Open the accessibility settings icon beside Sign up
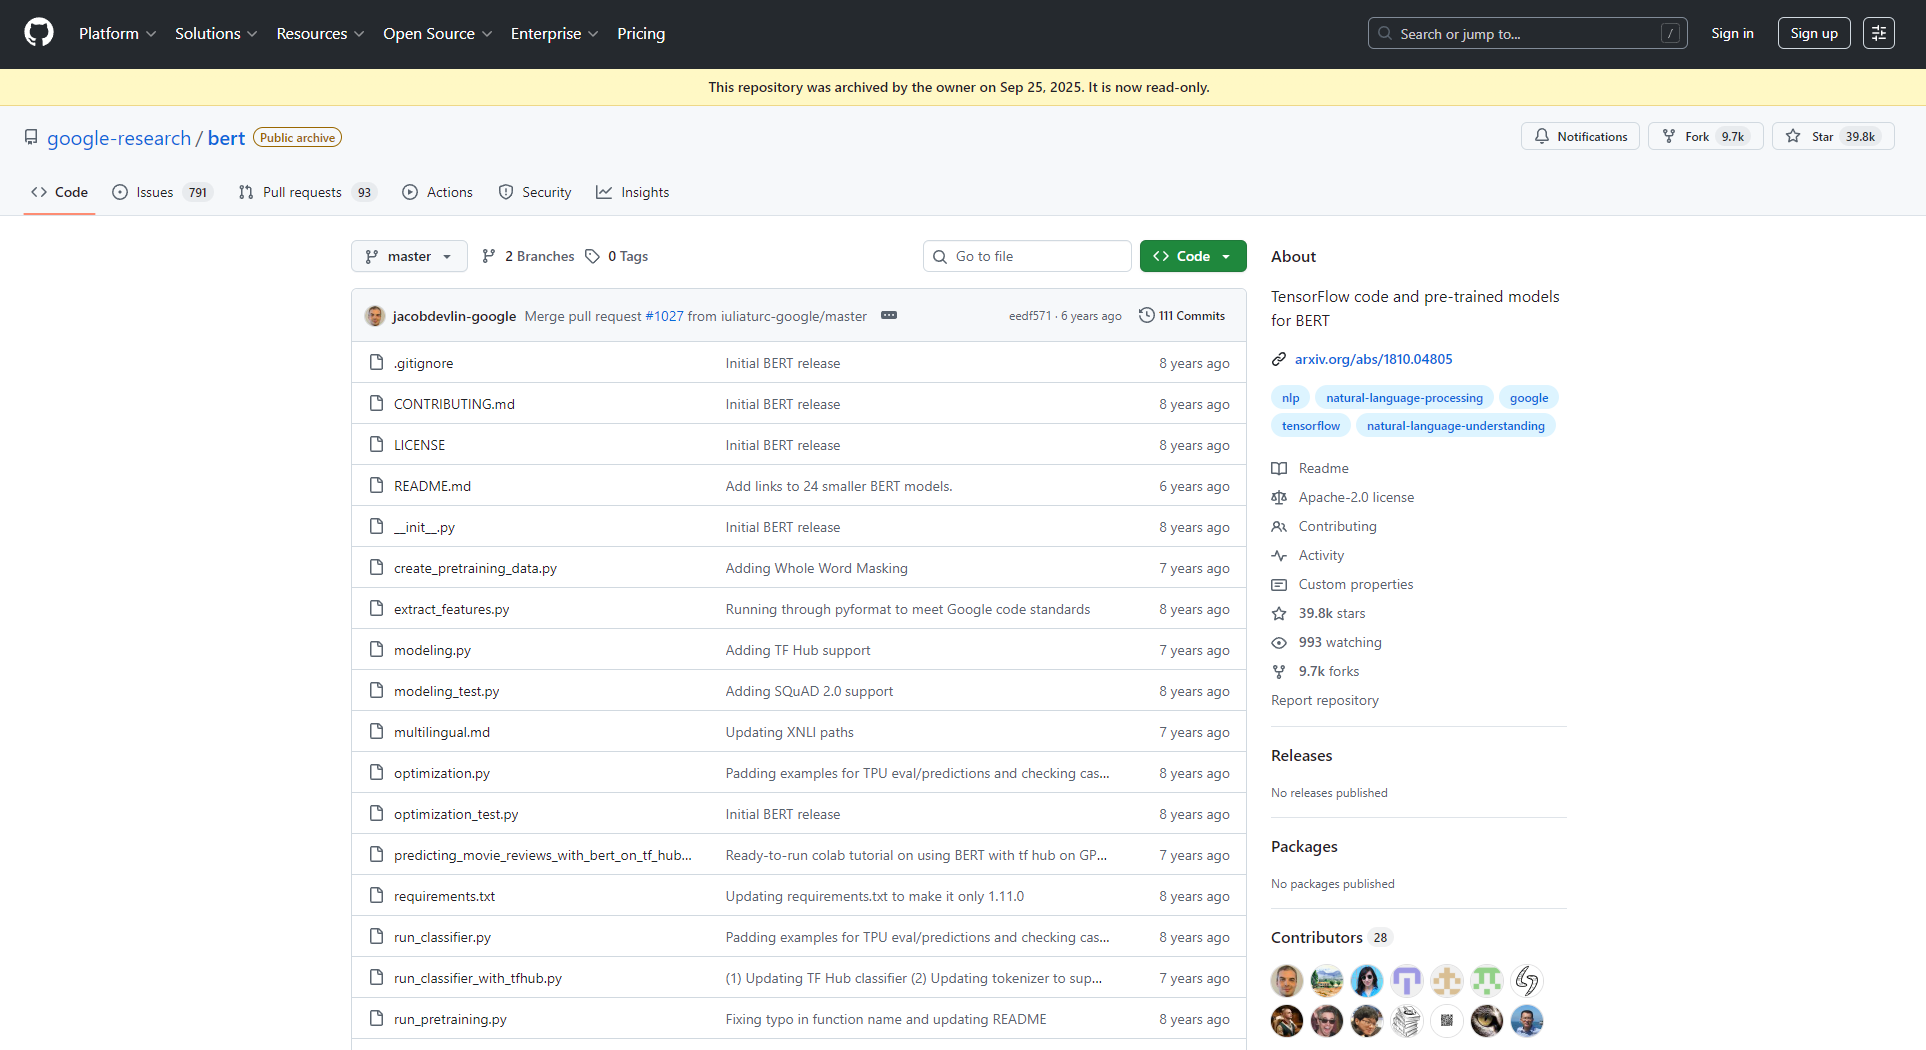The image size is (1926, 1050). 1878,33
